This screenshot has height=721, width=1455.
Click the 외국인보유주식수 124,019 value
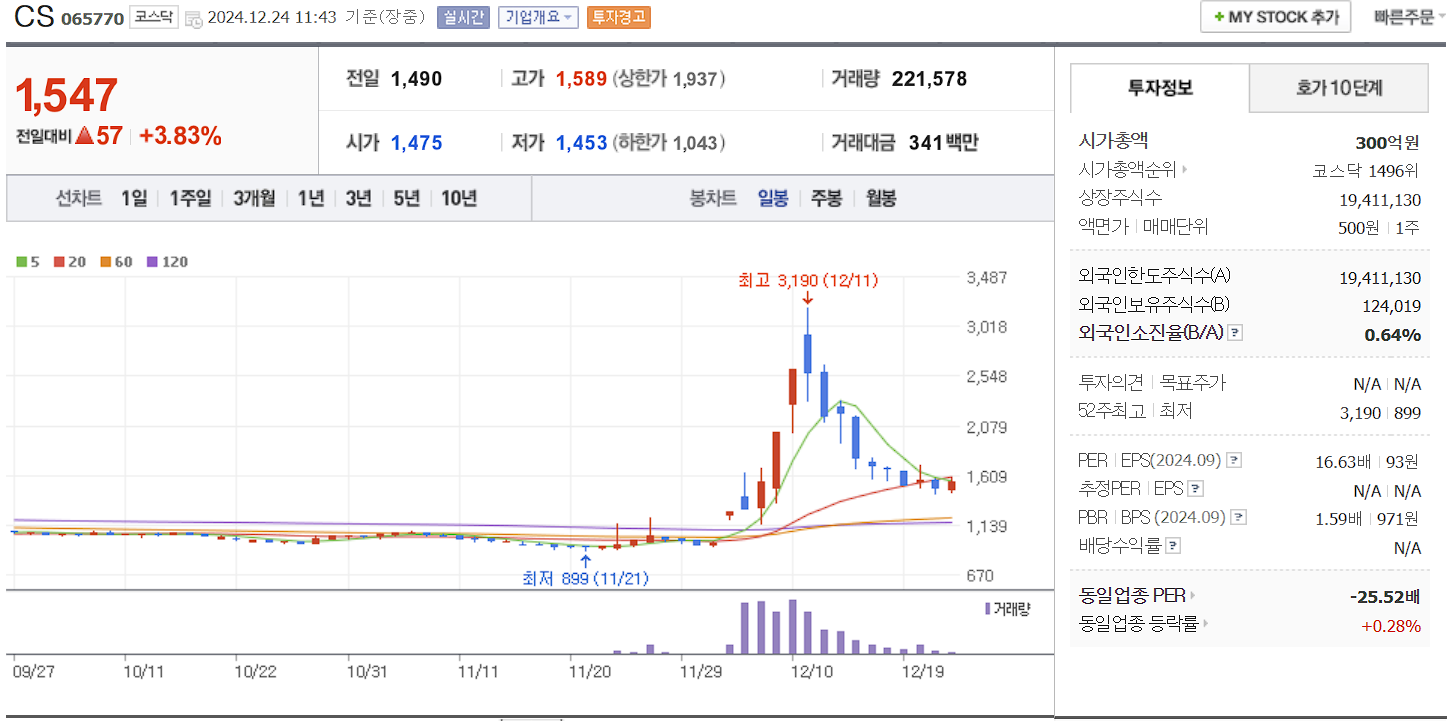pyautogui.click(x=1391, y=306)
